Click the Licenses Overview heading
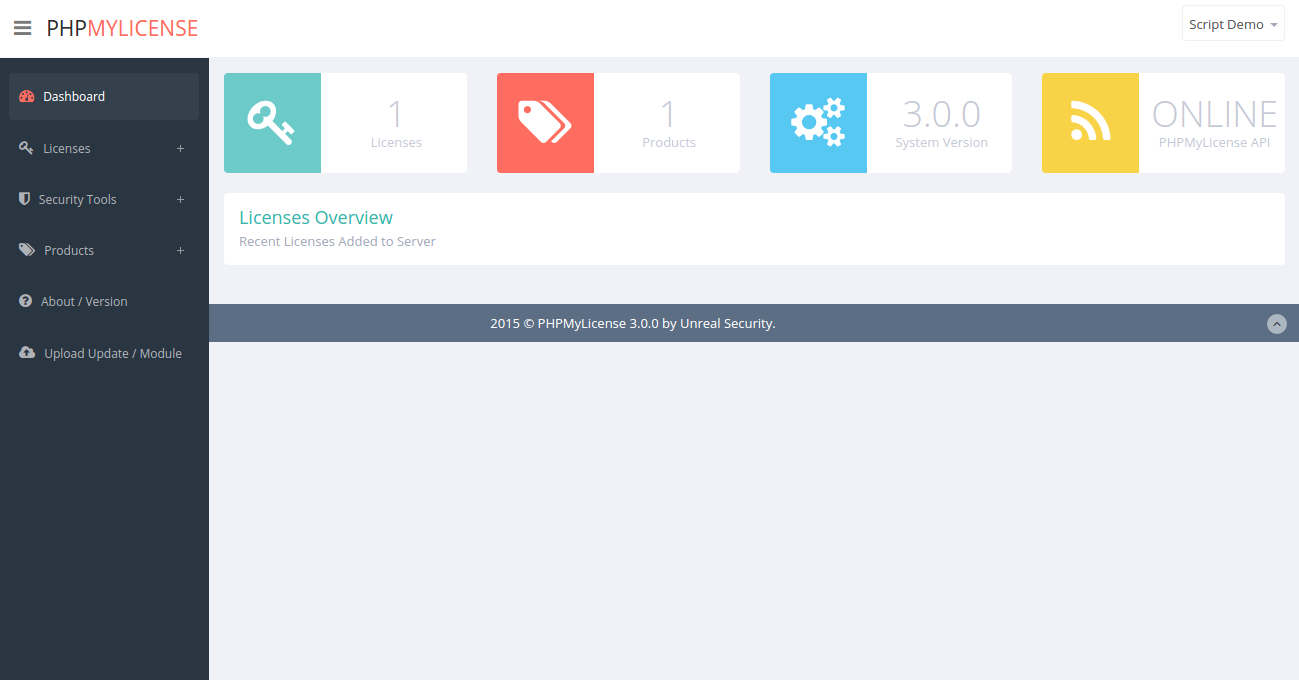The height and width of the screenshot is (680, 1299). point(316,218)
